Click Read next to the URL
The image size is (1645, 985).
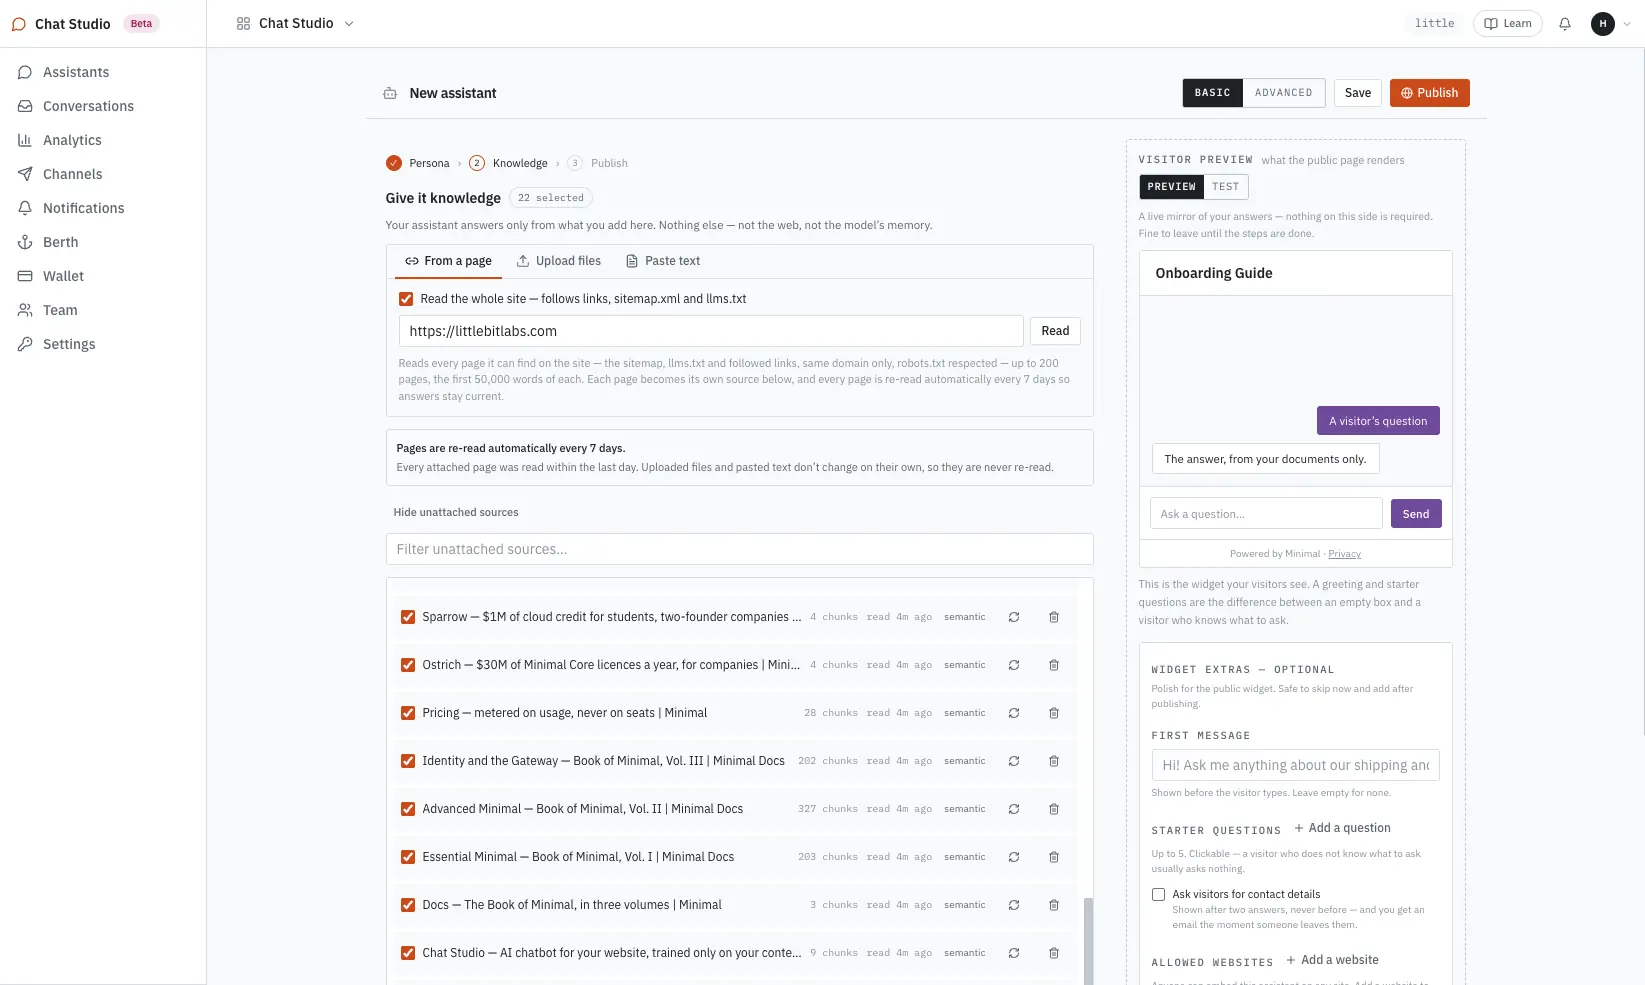[x=1055, y=331]
